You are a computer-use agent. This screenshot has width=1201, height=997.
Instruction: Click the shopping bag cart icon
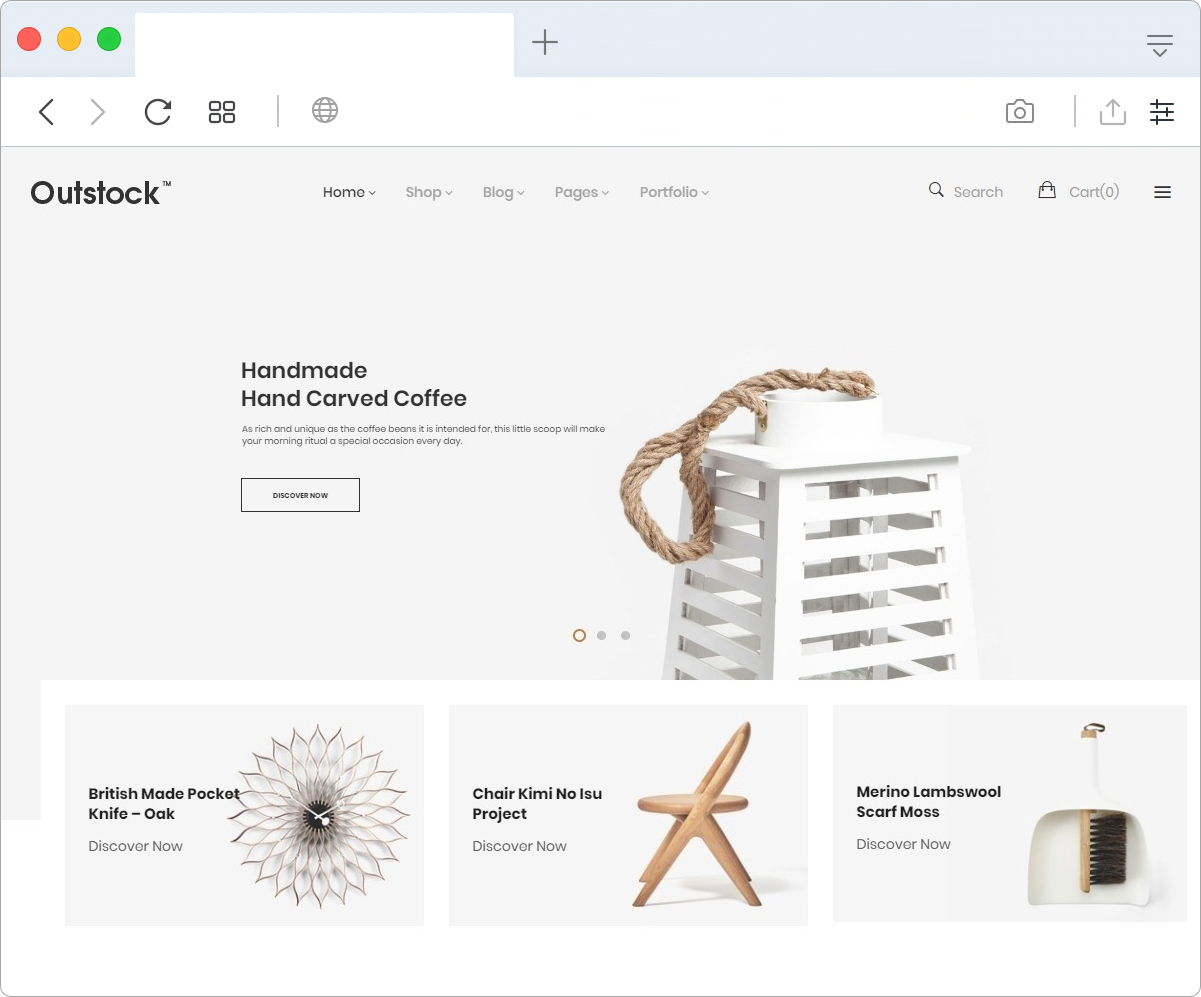coord(1047,190)
